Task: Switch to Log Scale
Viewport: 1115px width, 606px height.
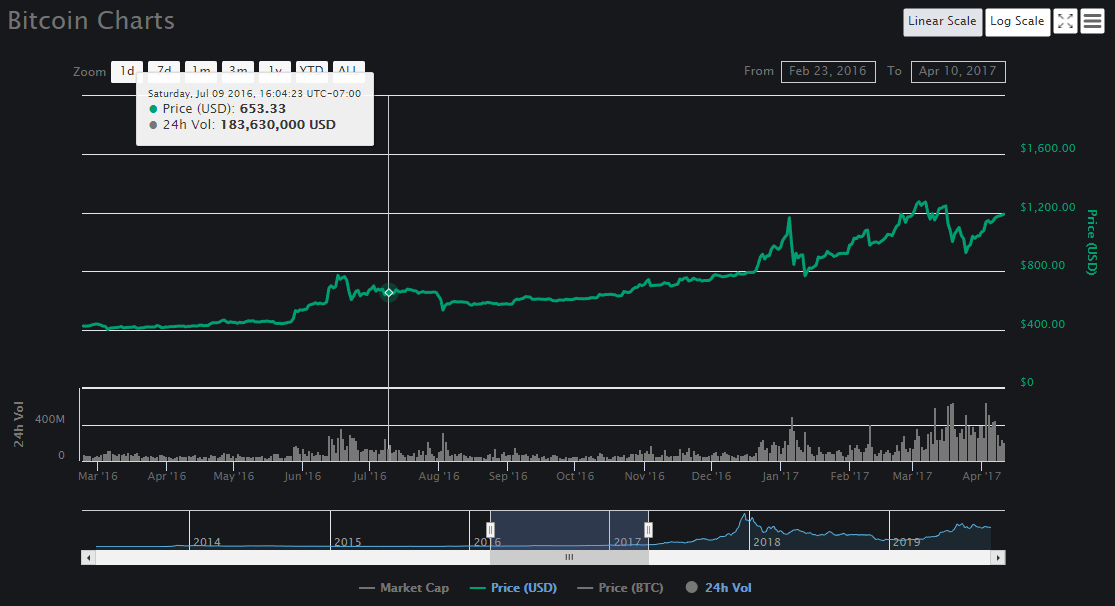Action: (1018, 22)
